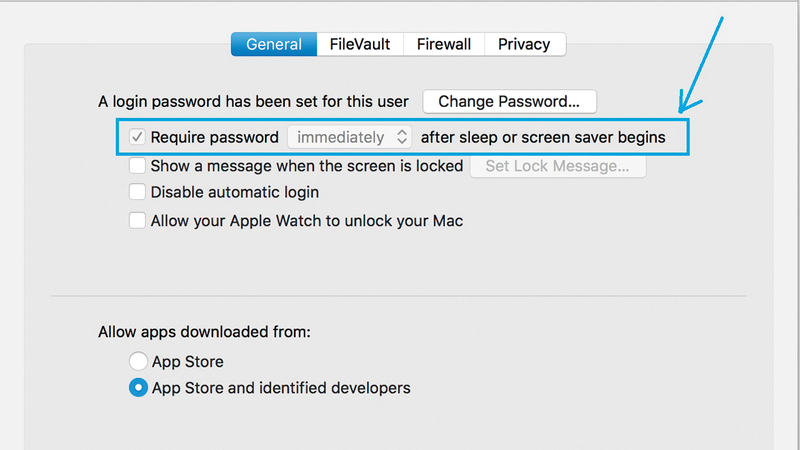Click the 'Require password' label text

[214, 137]
